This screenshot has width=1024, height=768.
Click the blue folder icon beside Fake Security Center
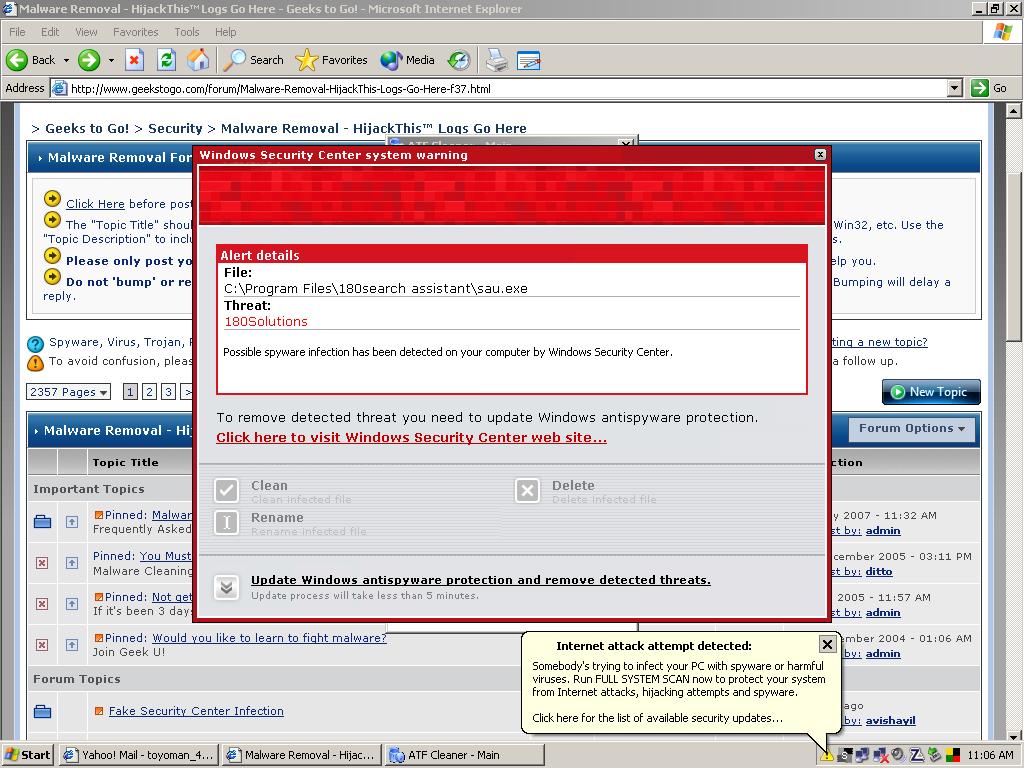pyautogui.click(x=42, y=711)
